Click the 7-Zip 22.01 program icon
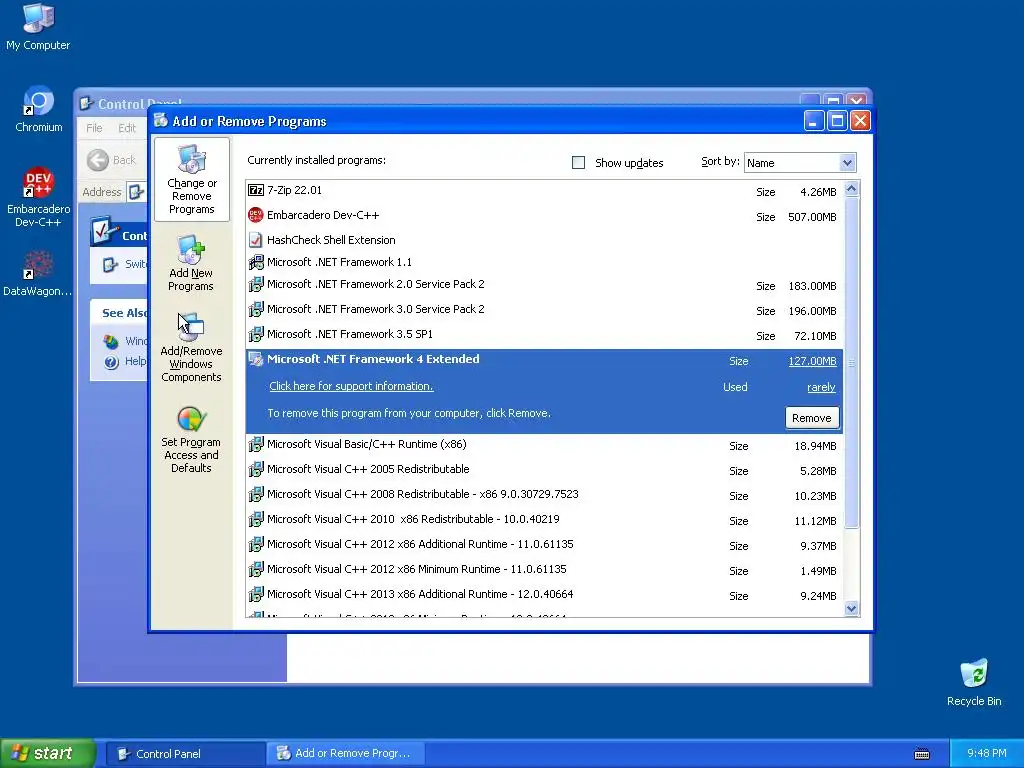The height and width of the screenshot is (768, 1024). click(256, 190)
